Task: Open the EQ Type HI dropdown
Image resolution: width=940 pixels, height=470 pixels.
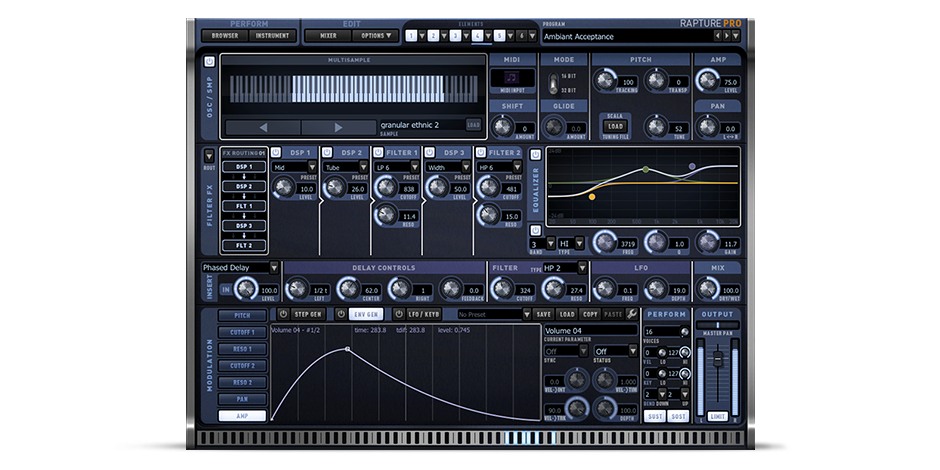Action: 571,243
